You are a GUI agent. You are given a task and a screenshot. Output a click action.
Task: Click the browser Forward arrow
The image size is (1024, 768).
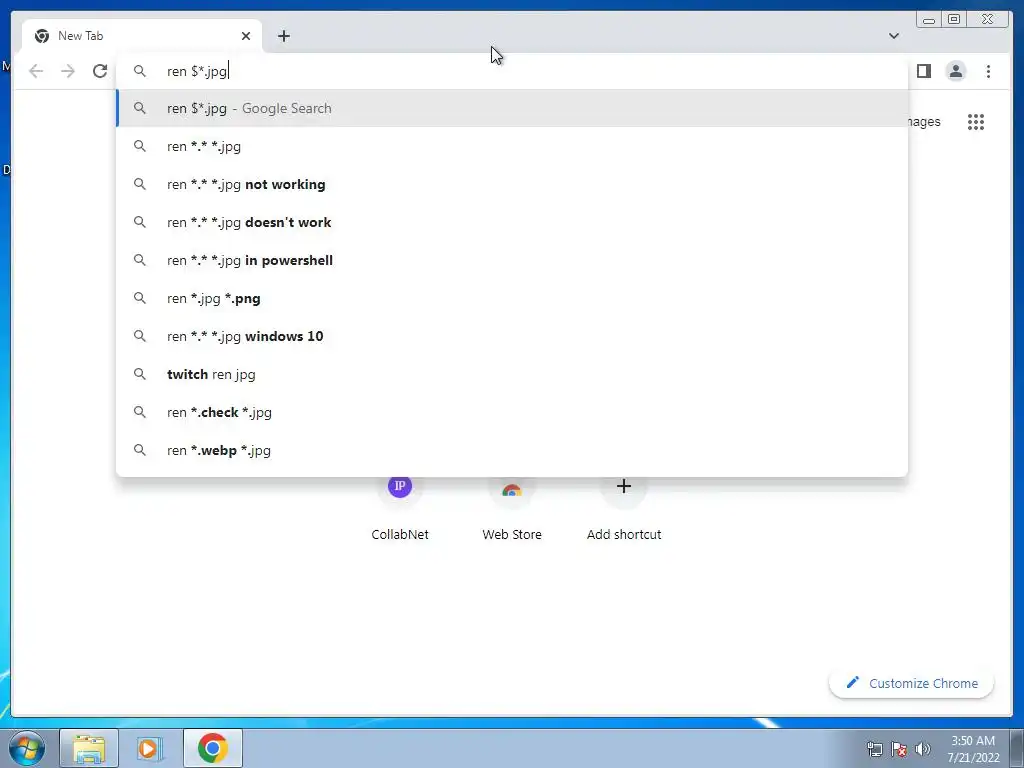68,71
